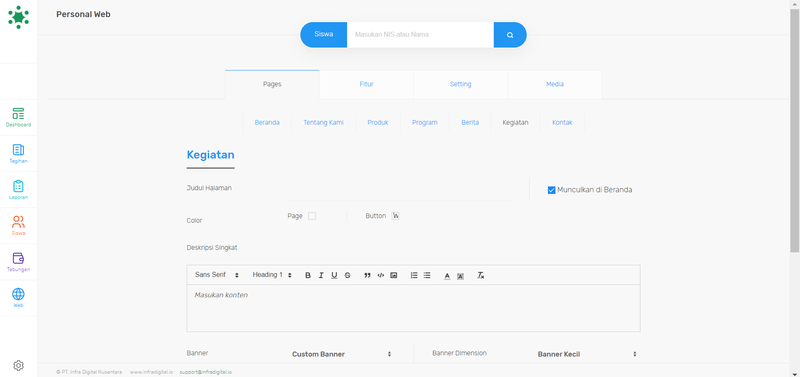
Task: Pick the Page color swatch
Action: [312, 216]
